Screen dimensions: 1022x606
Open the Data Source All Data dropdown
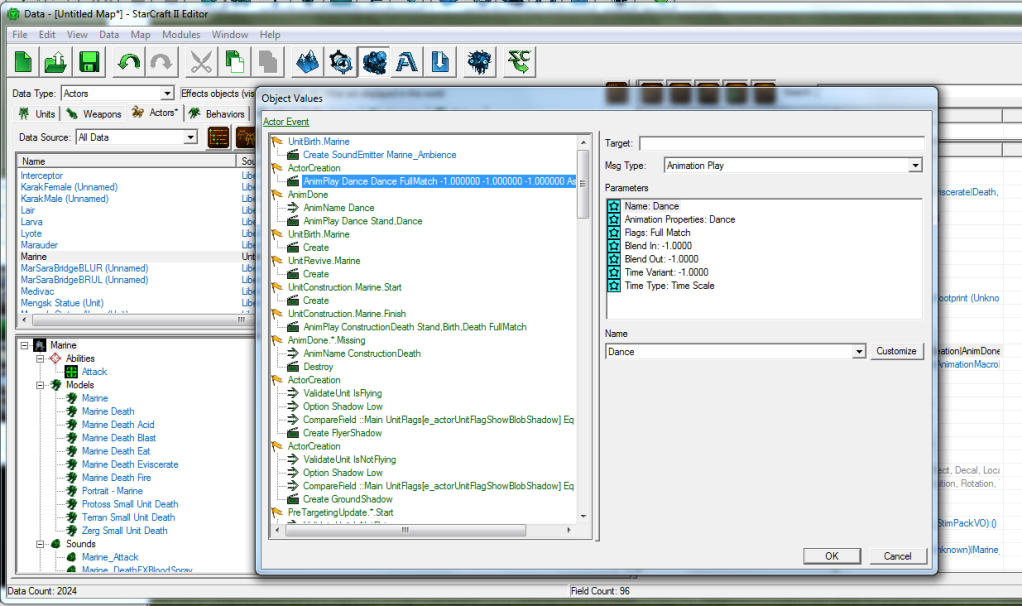point(190,137)
